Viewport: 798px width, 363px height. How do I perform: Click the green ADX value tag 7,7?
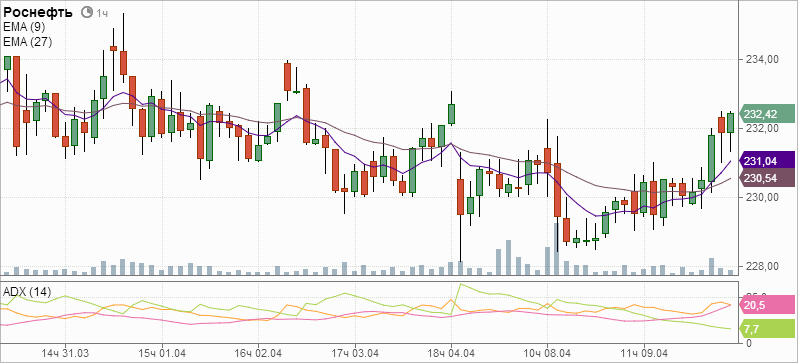pyautogui.click(x=766, y=329)
